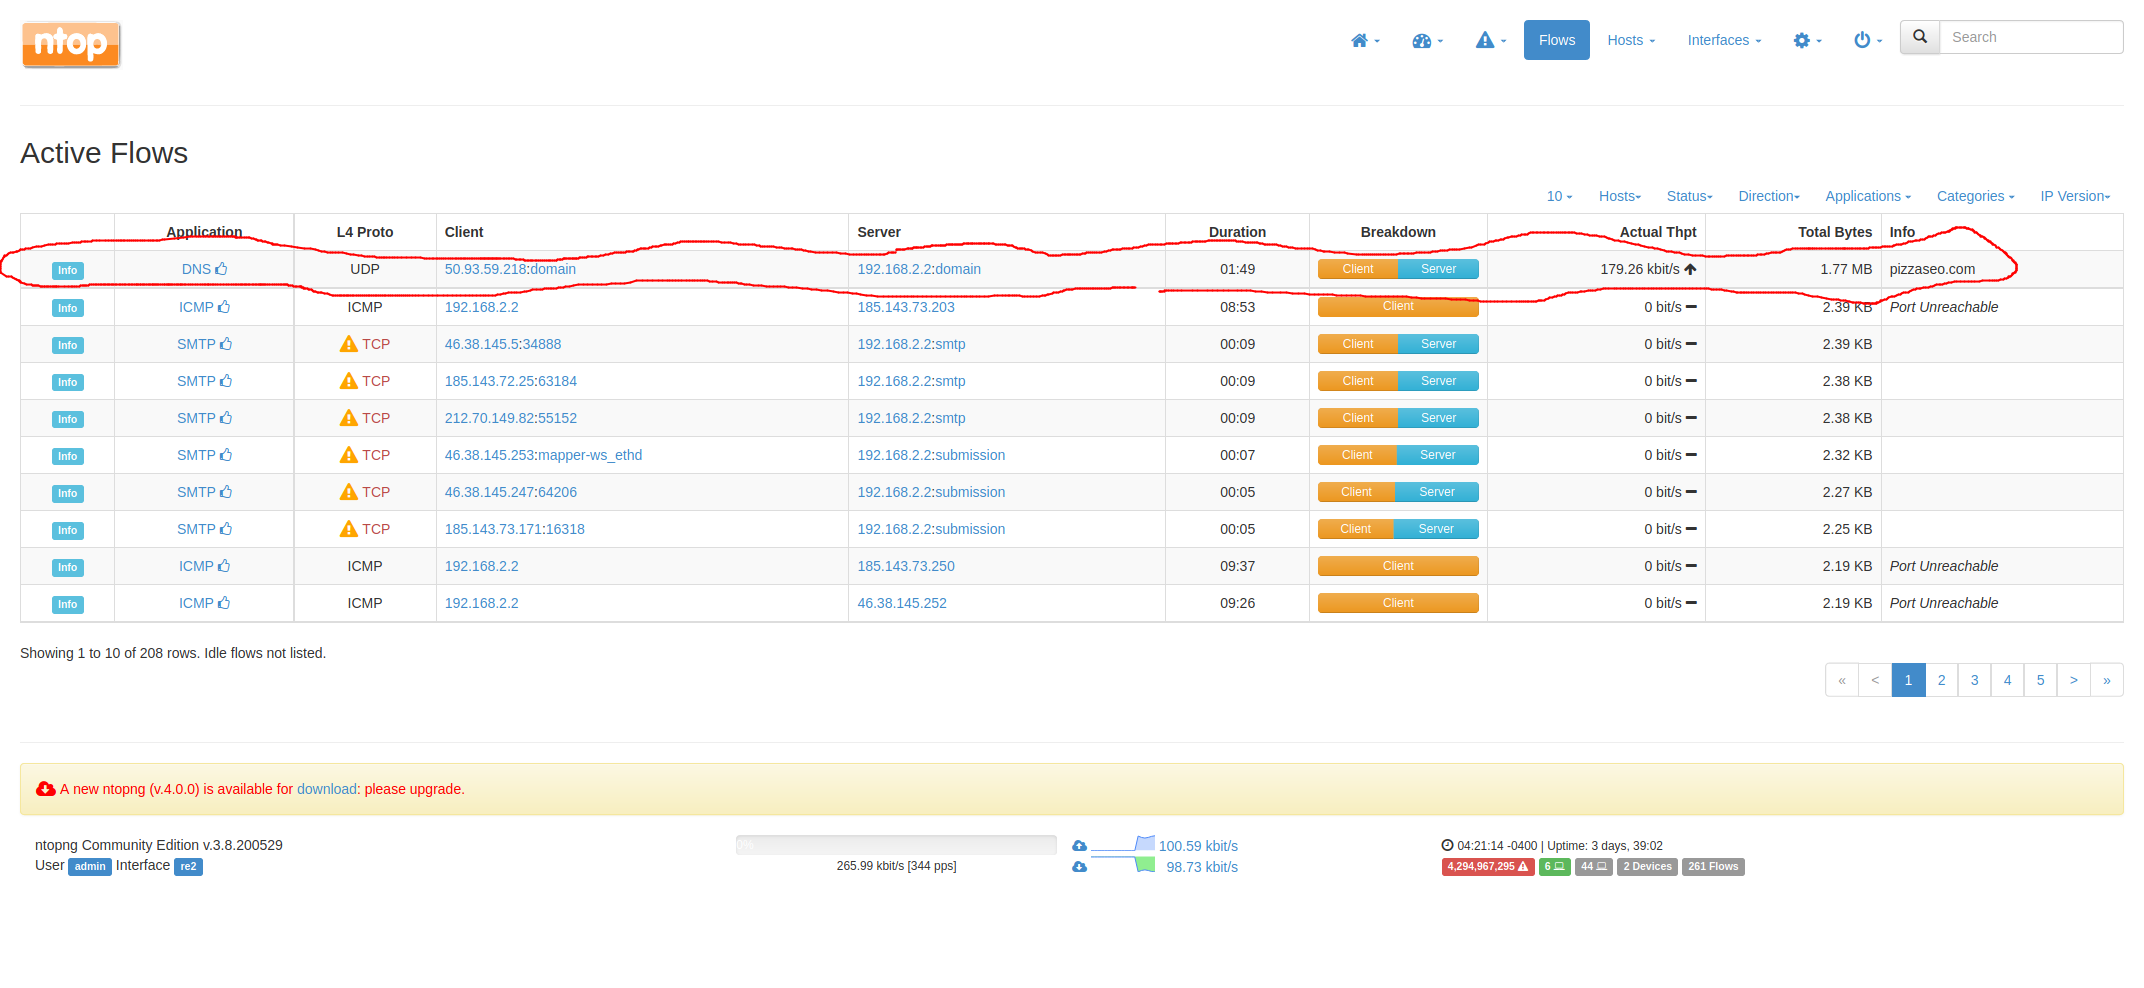Open the home icon menu
The image size is (2144, 988).
click(x=1364, y=40)
